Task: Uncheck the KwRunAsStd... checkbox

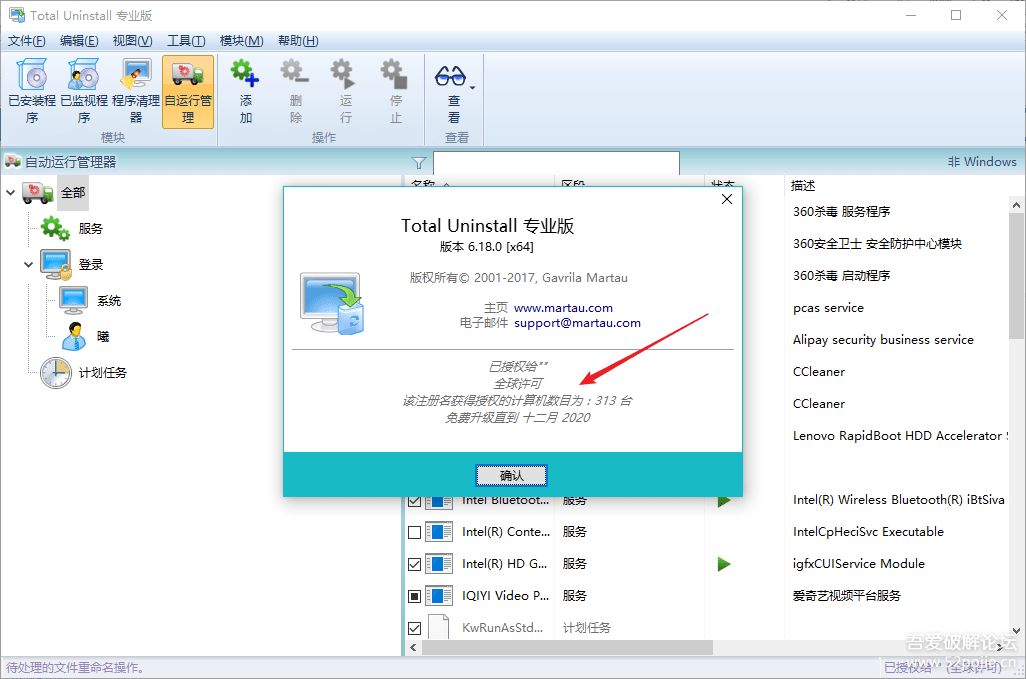Action: [x=414, y=629]
